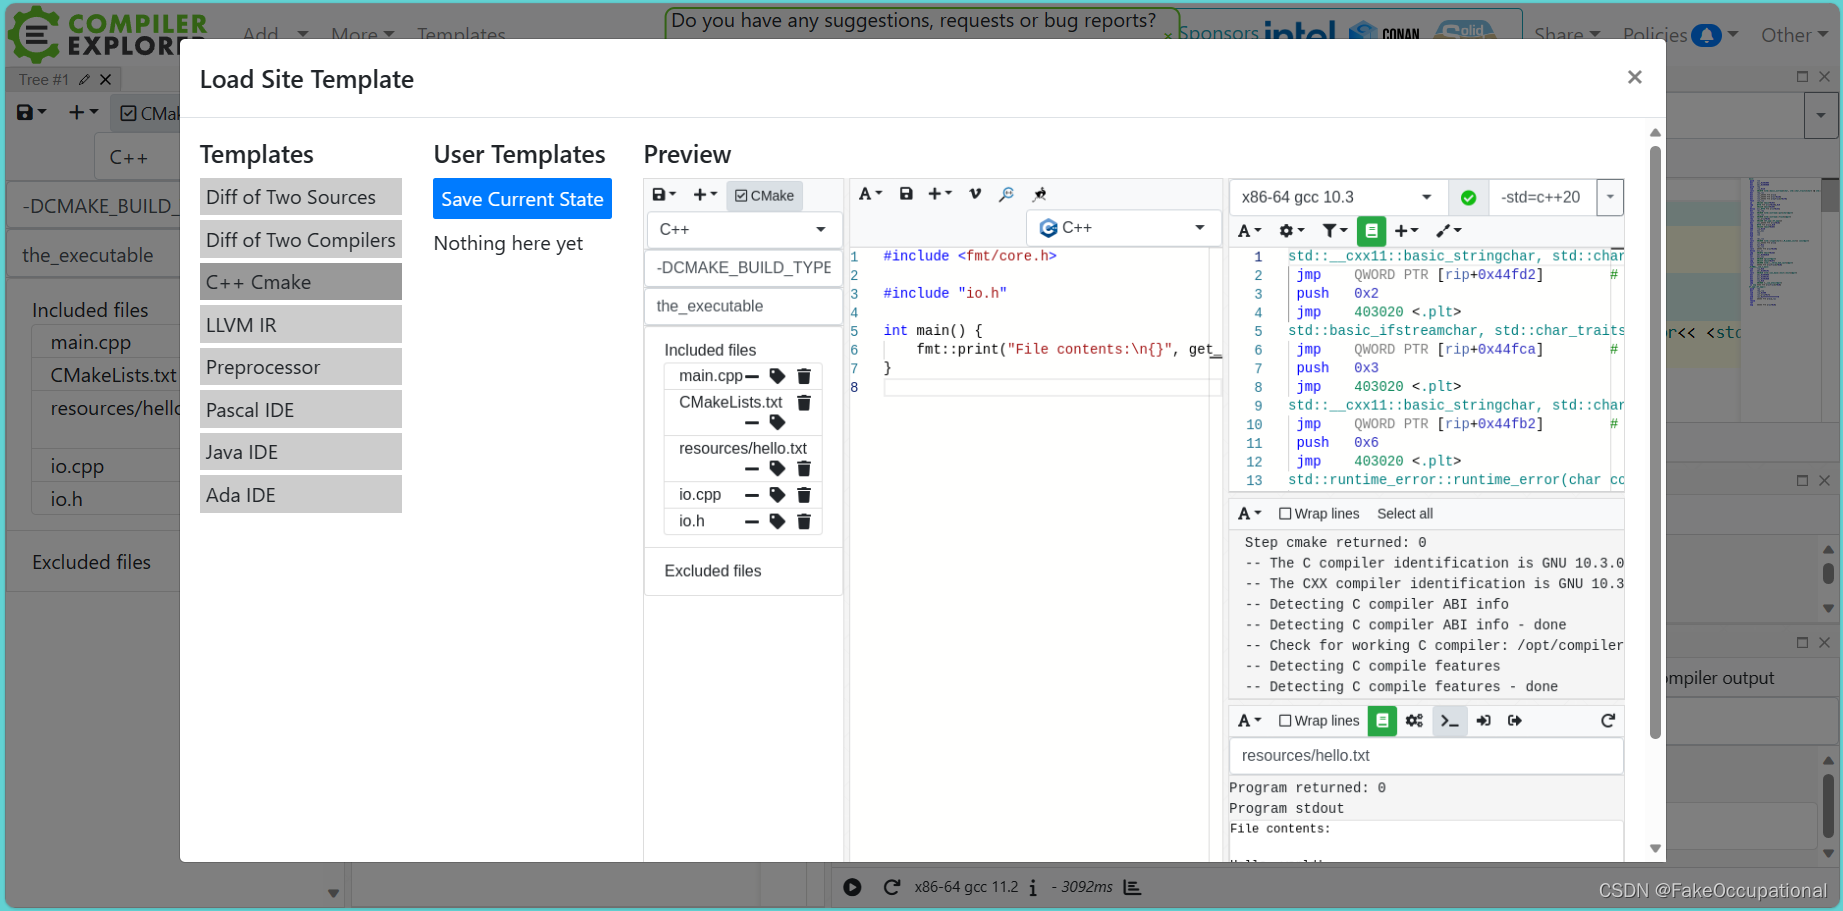Screen dimensions: 1843x911
Task: Click the tag icon for main.cpp
Action: click(777, 376)
